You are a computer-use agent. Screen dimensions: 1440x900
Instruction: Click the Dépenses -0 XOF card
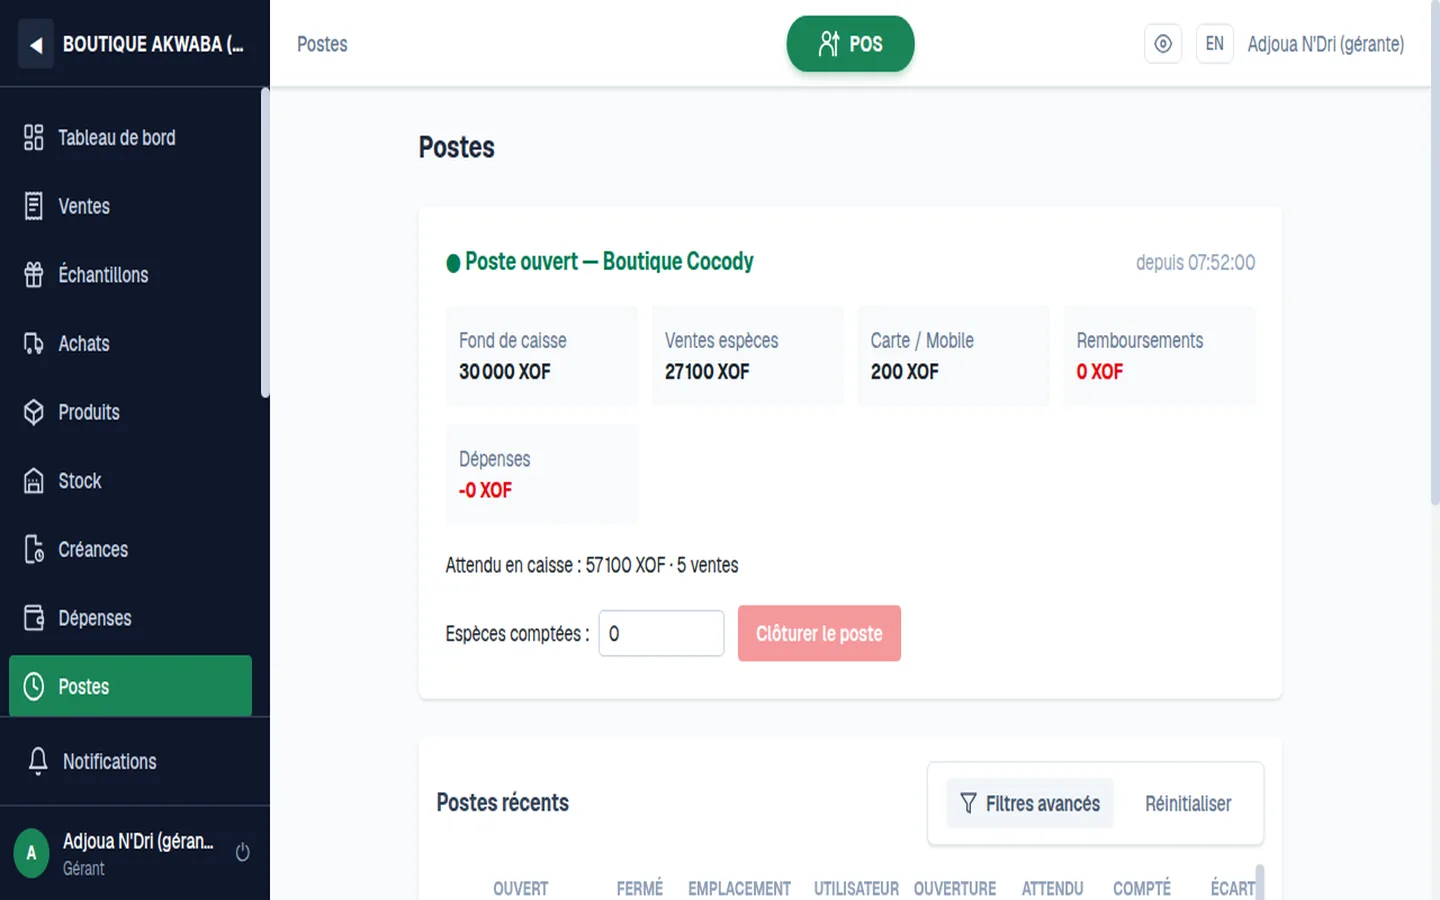[542, 475]
